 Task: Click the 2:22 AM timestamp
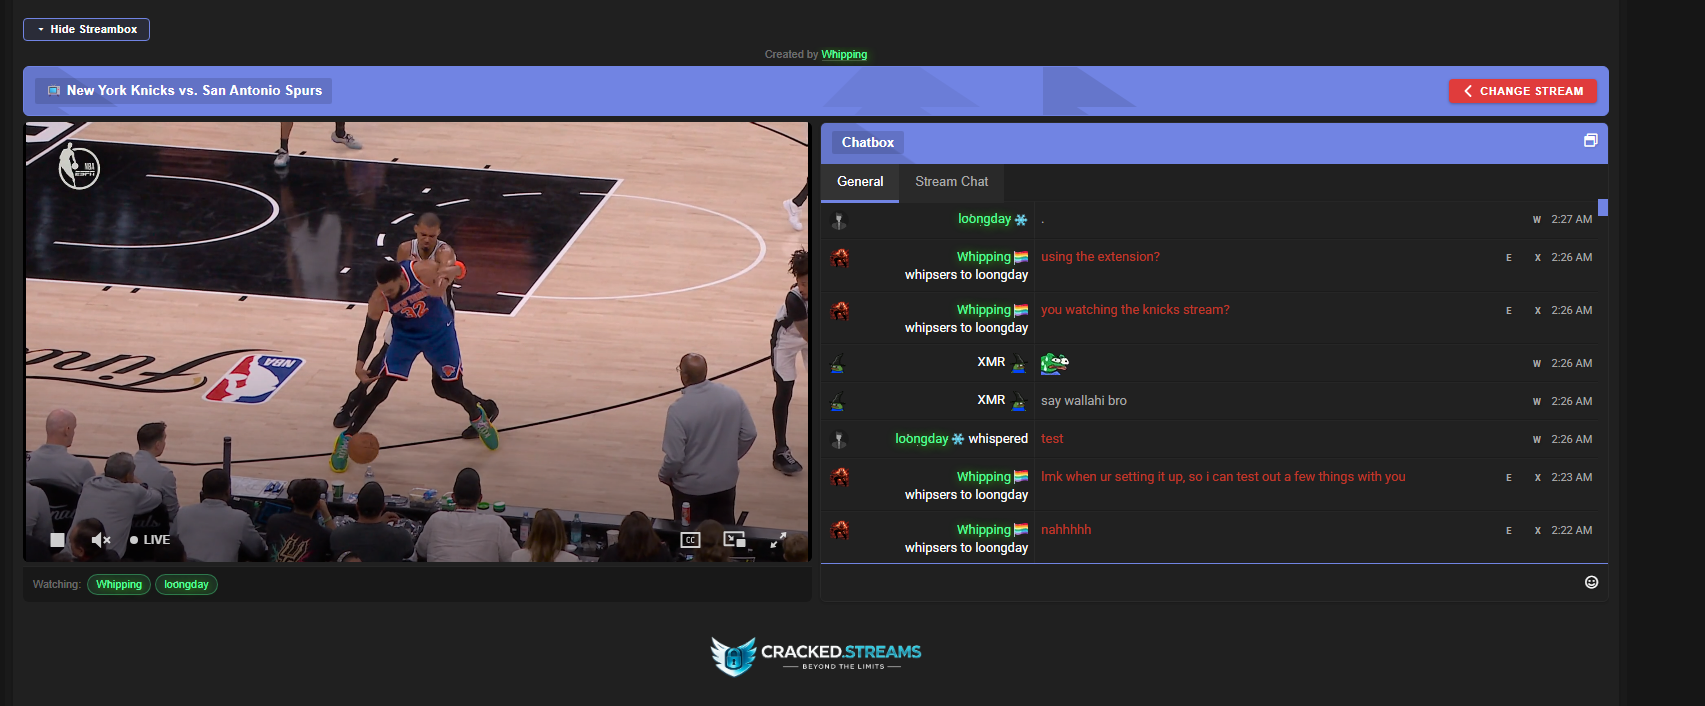1572,531
